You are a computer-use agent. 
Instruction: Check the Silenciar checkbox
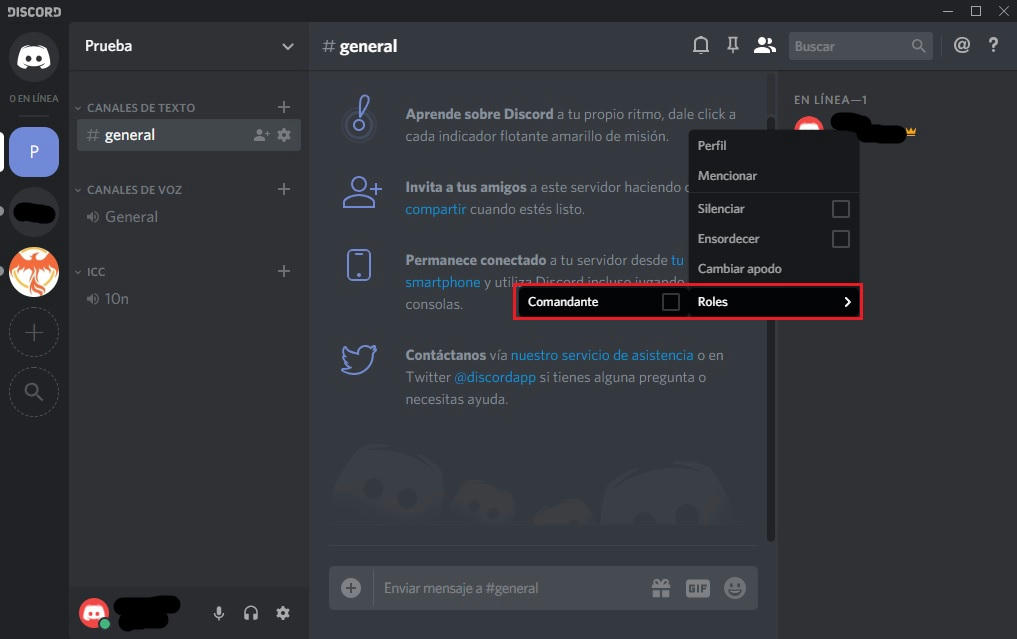[x=841, y=209]
